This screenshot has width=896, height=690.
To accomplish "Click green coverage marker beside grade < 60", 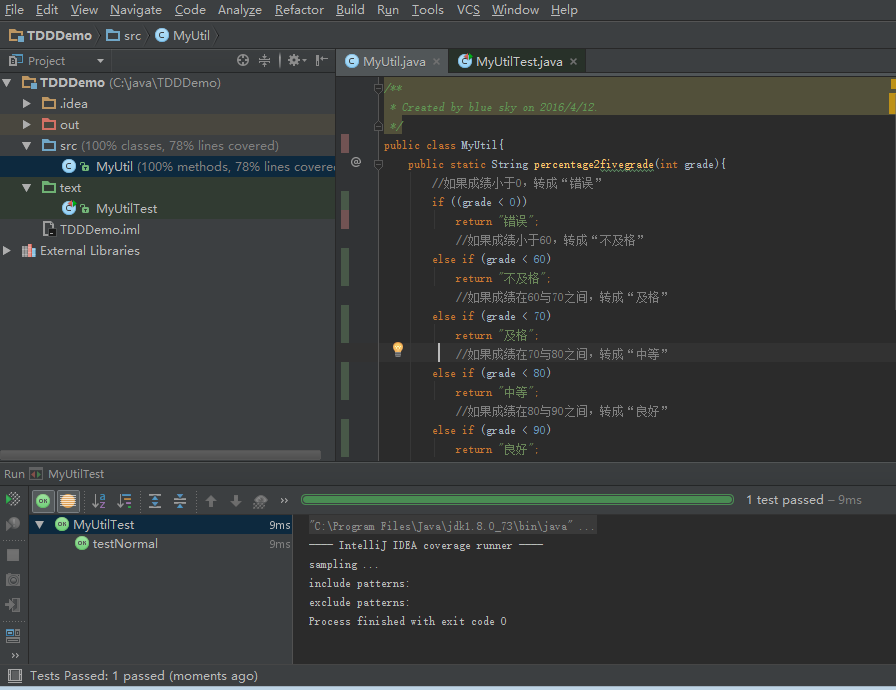I will pos(345,267).
